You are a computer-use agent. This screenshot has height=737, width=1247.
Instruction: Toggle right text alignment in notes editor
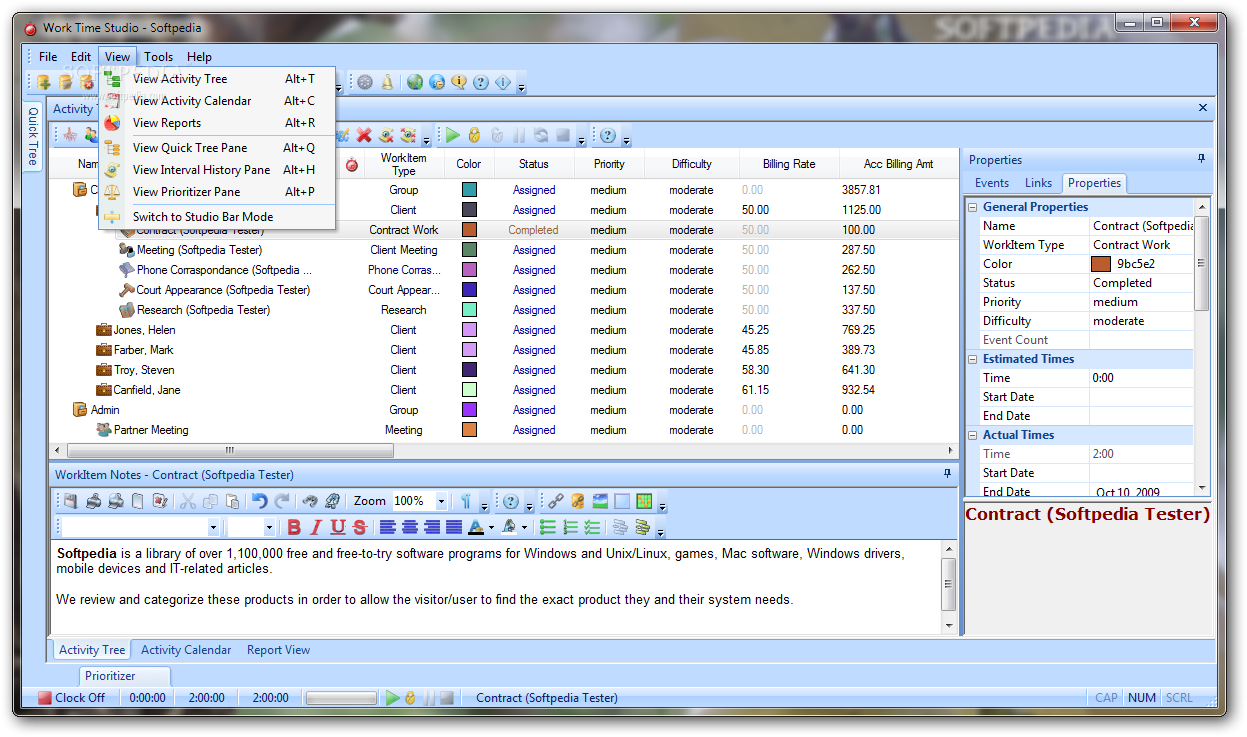pos(432,527)
